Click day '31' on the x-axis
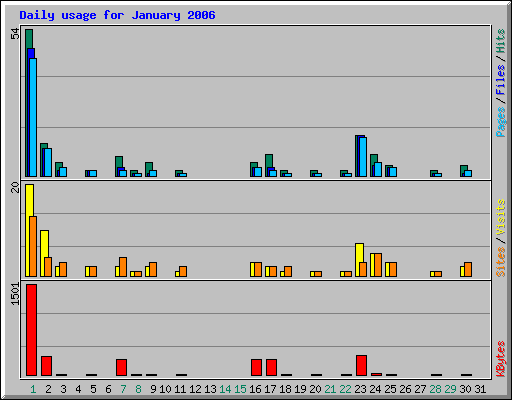Image resolution: width=512 pixels, height=400 pixels. point(480,389)
